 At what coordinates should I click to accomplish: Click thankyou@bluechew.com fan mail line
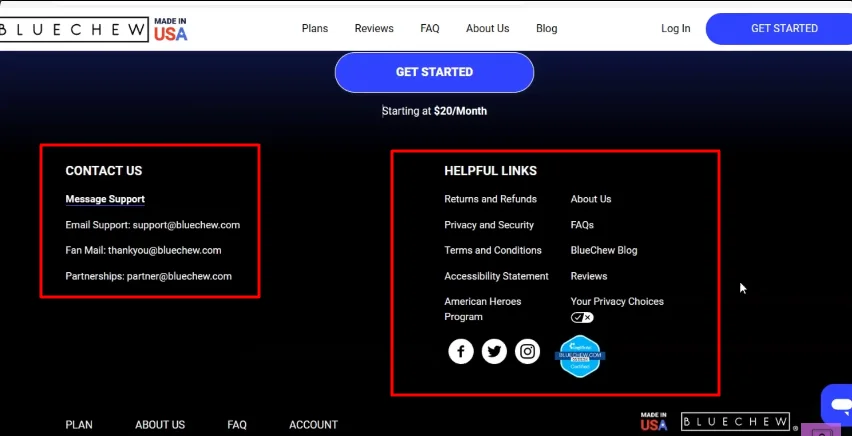pyautogui.click(x=143, y=251)
